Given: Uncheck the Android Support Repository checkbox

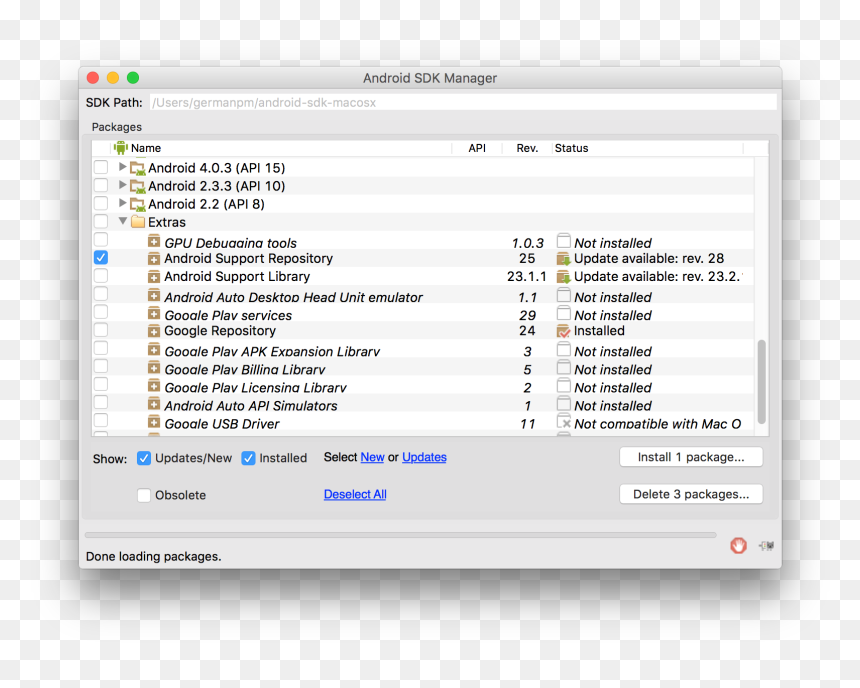Looking at the screenshot, I should [x=101, y=257].
